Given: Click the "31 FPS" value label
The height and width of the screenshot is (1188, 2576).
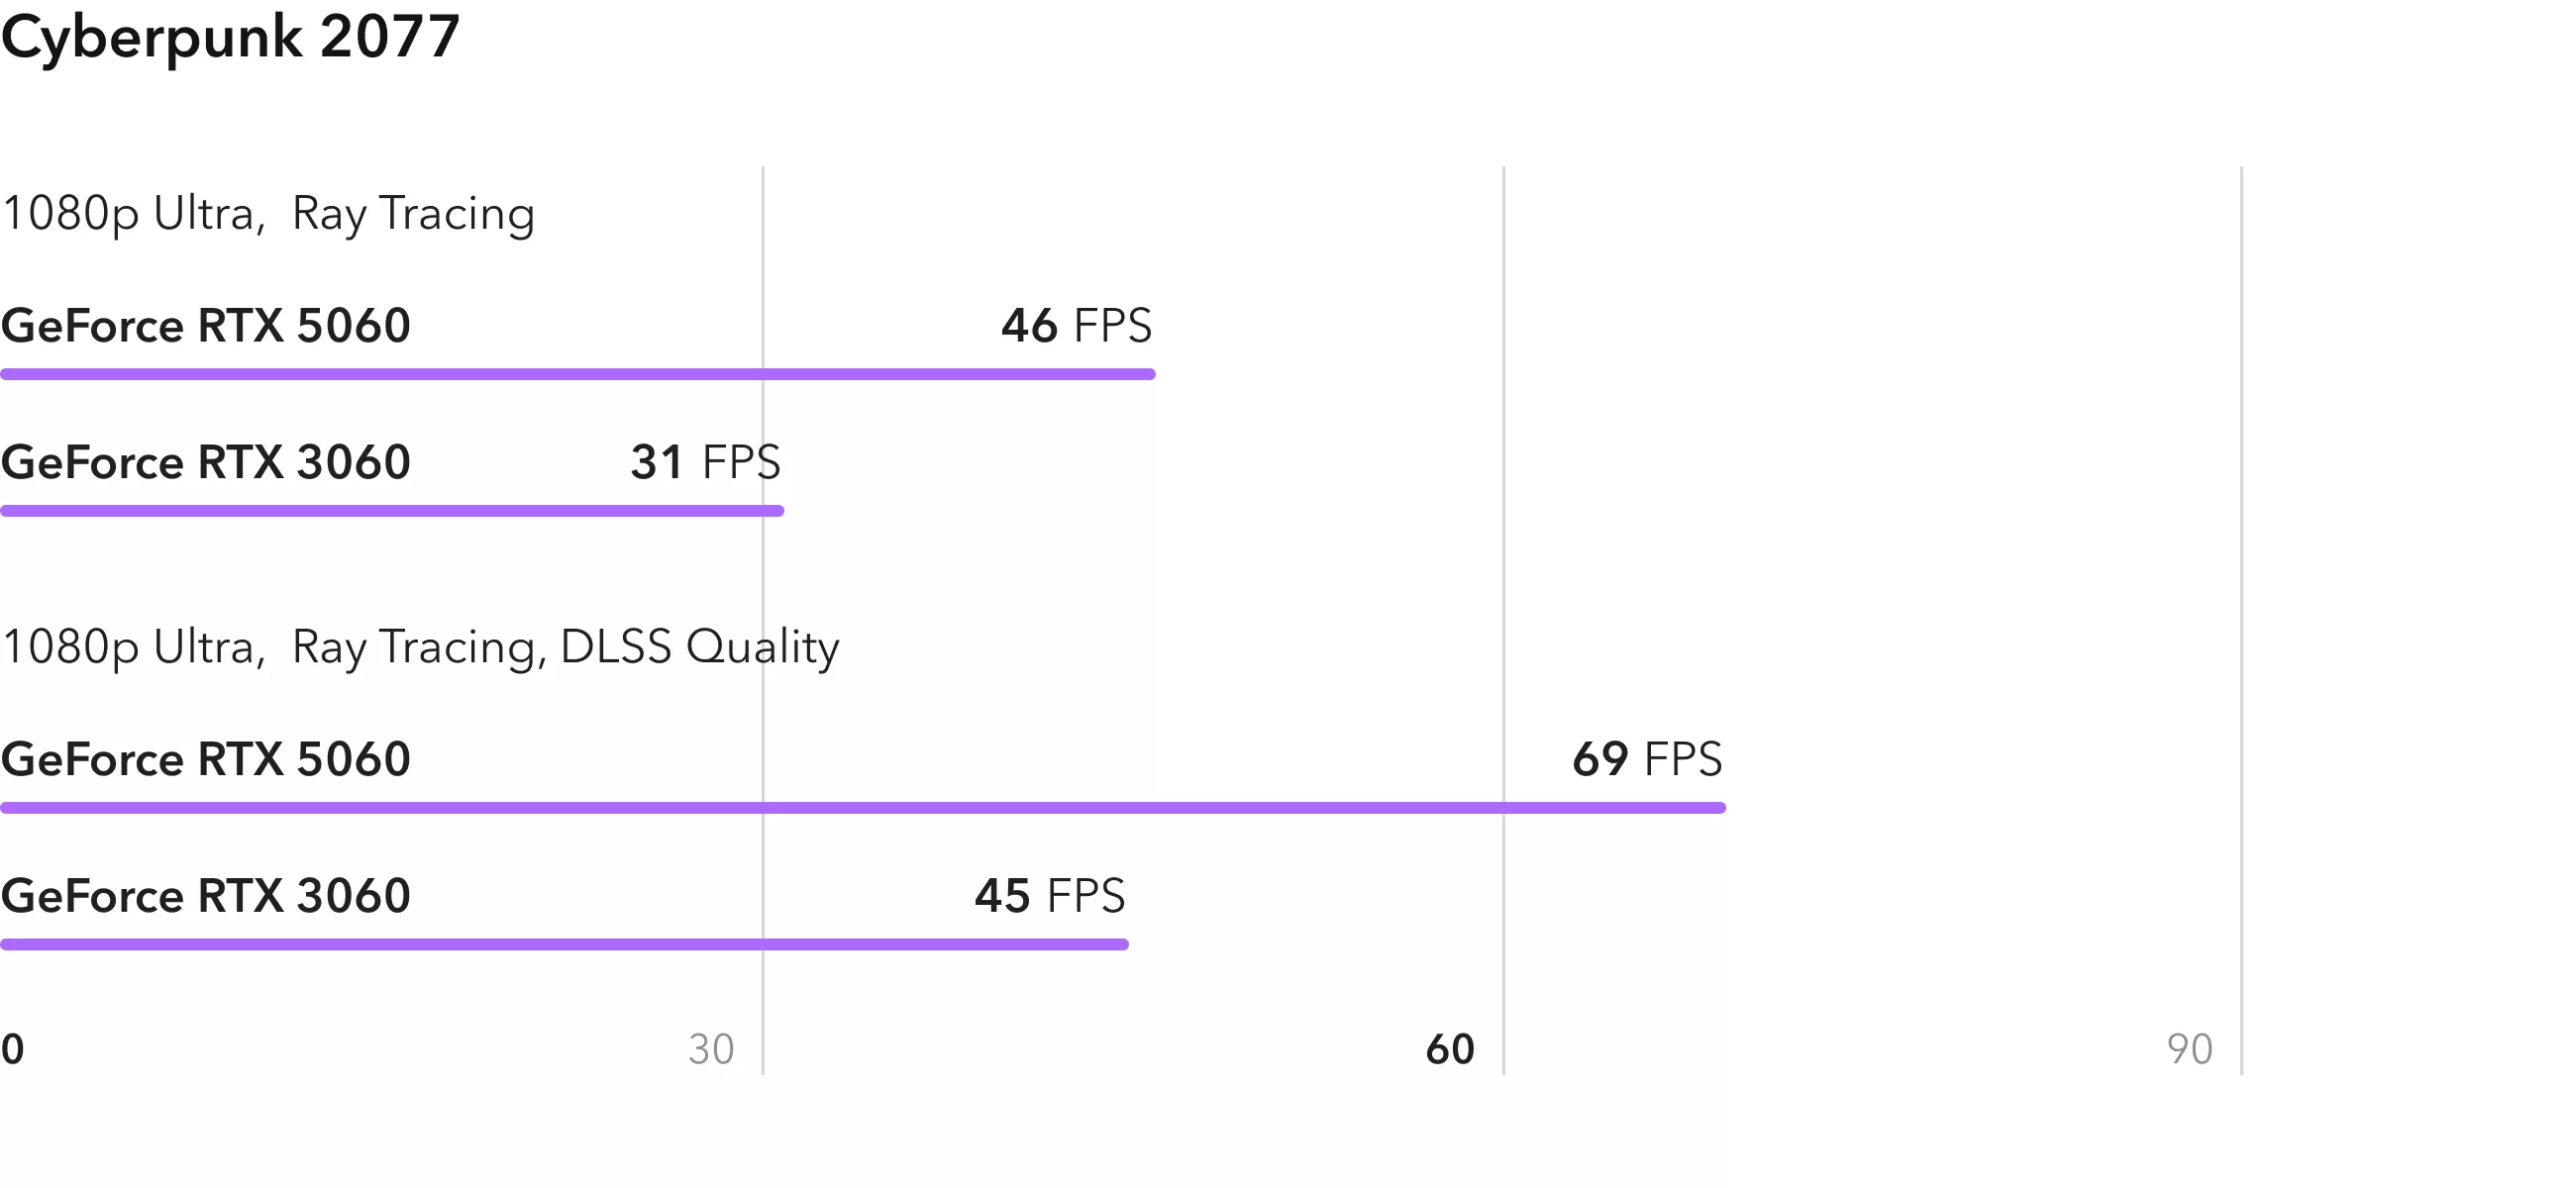Looking at the screenshot, I should click(705, 462).
